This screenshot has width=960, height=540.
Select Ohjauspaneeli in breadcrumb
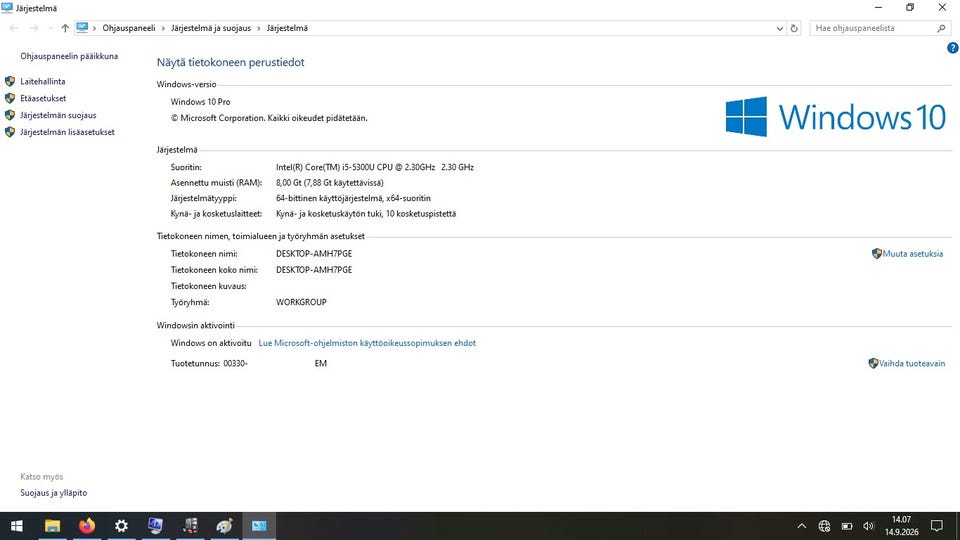(x=129, y=28)
